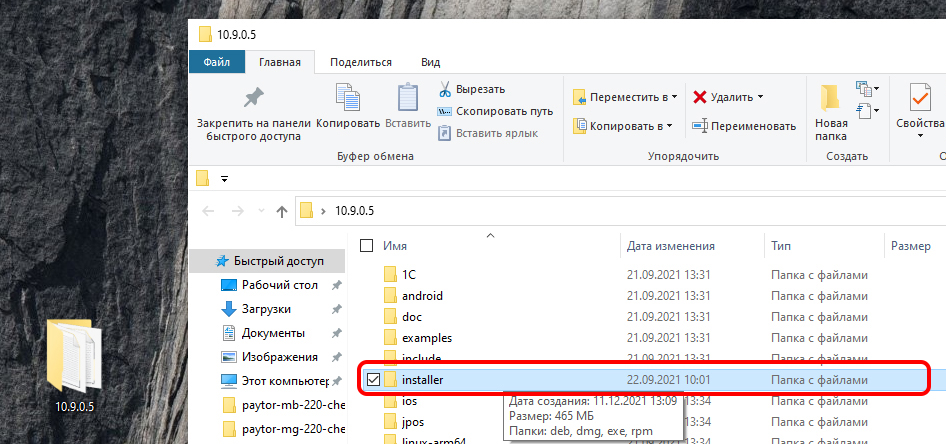The height and width of the screenshot is (444, 946).
Task: Switch to the View ribbon tab
Action: 430,62
